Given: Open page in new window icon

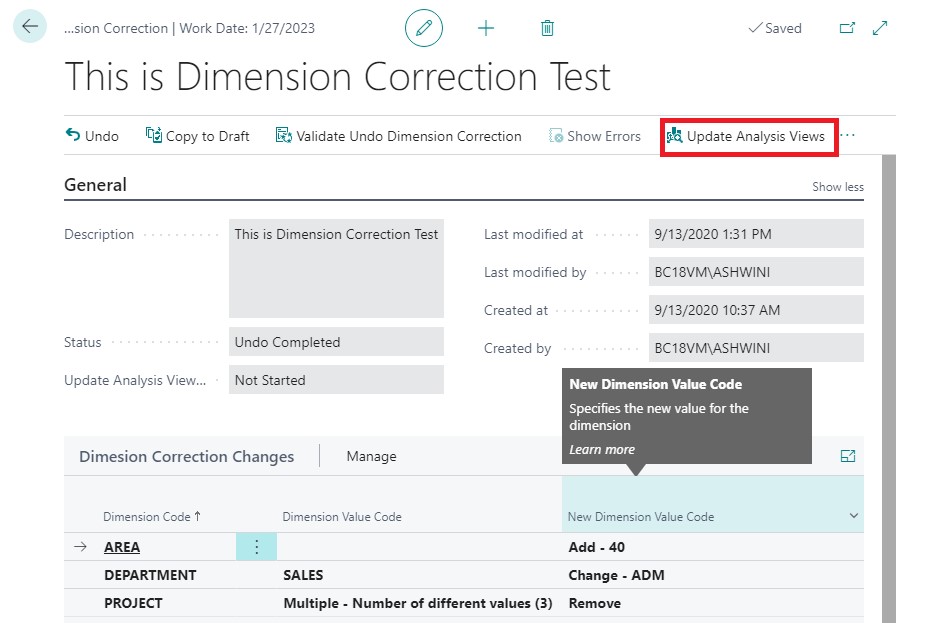Looking at the screenshot, I should pos(847,28).
